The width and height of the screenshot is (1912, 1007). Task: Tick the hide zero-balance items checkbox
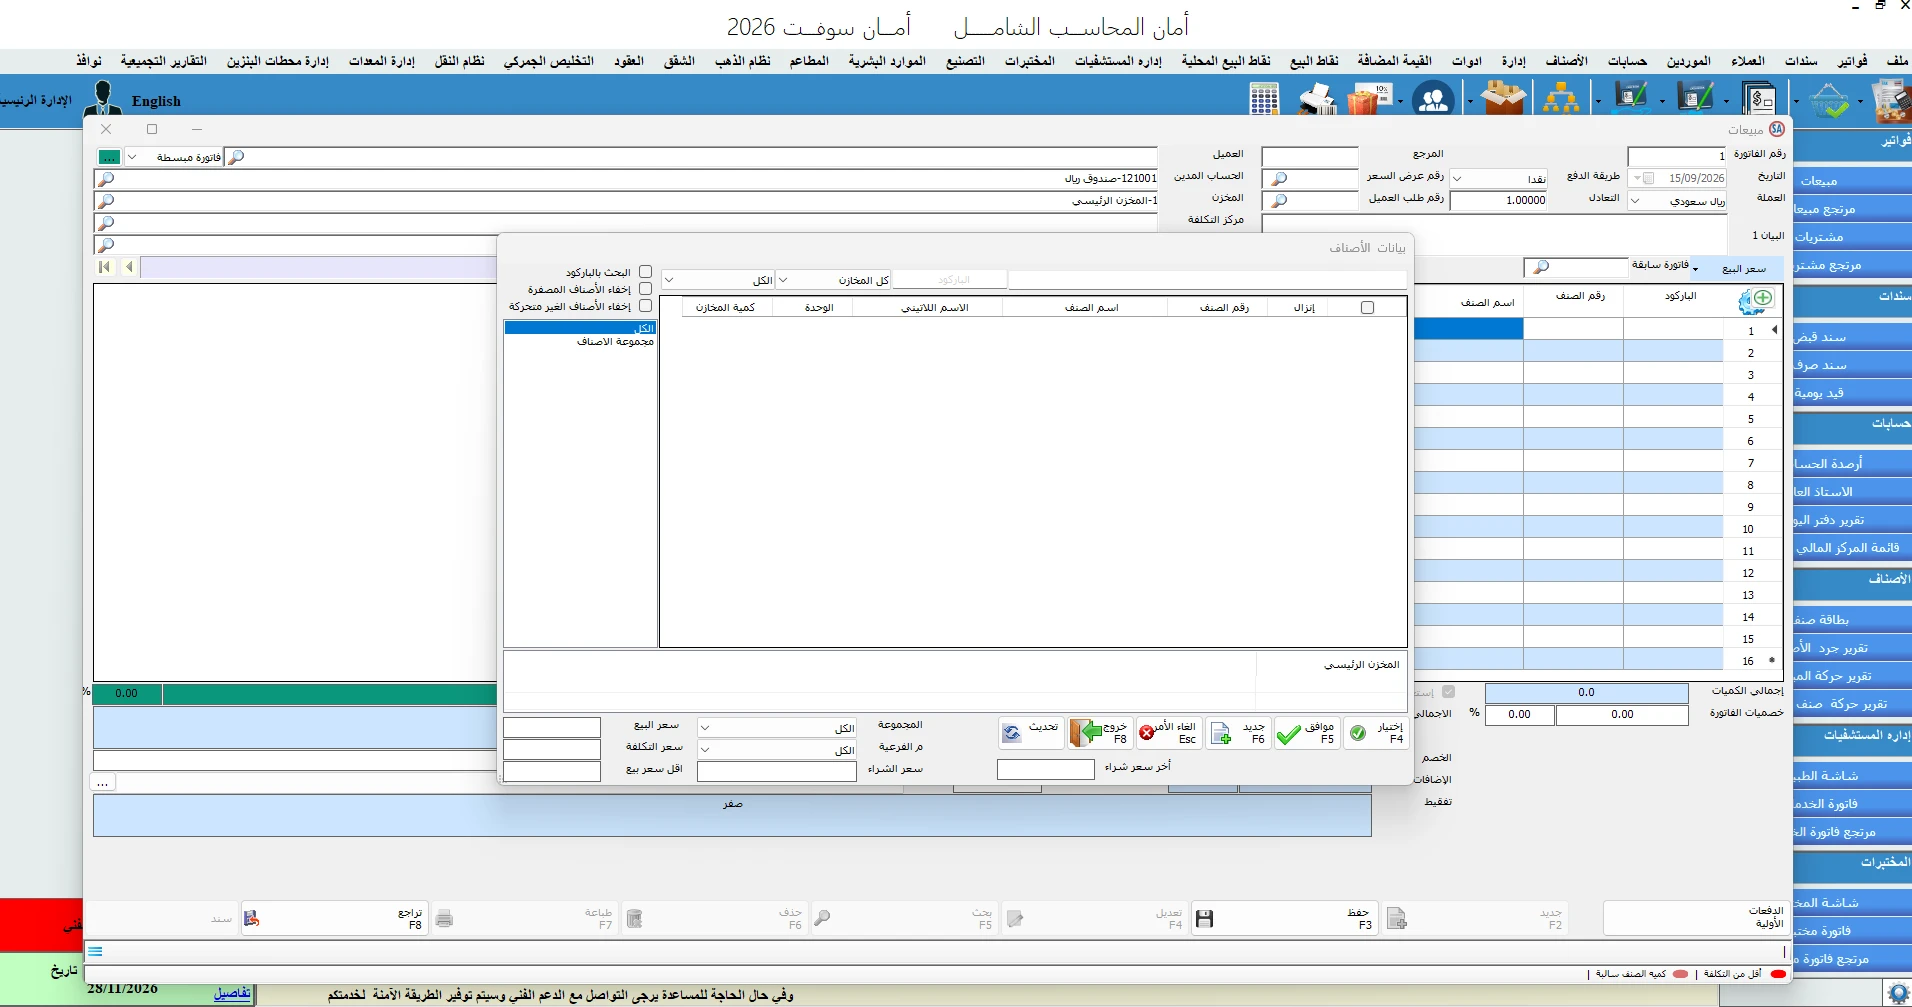tap(645, 289)
